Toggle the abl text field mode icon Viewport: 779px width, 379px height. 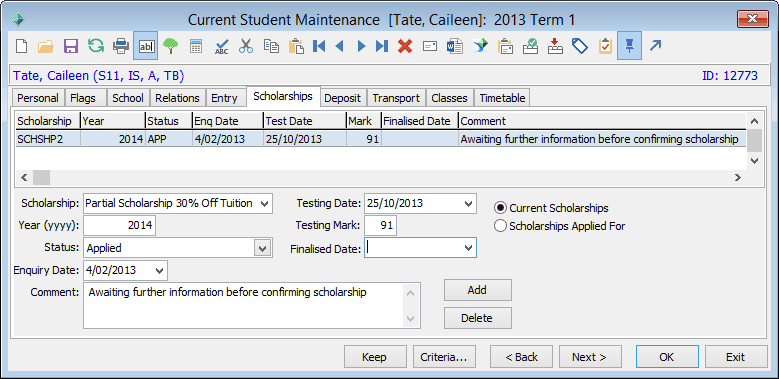(146, 46)
